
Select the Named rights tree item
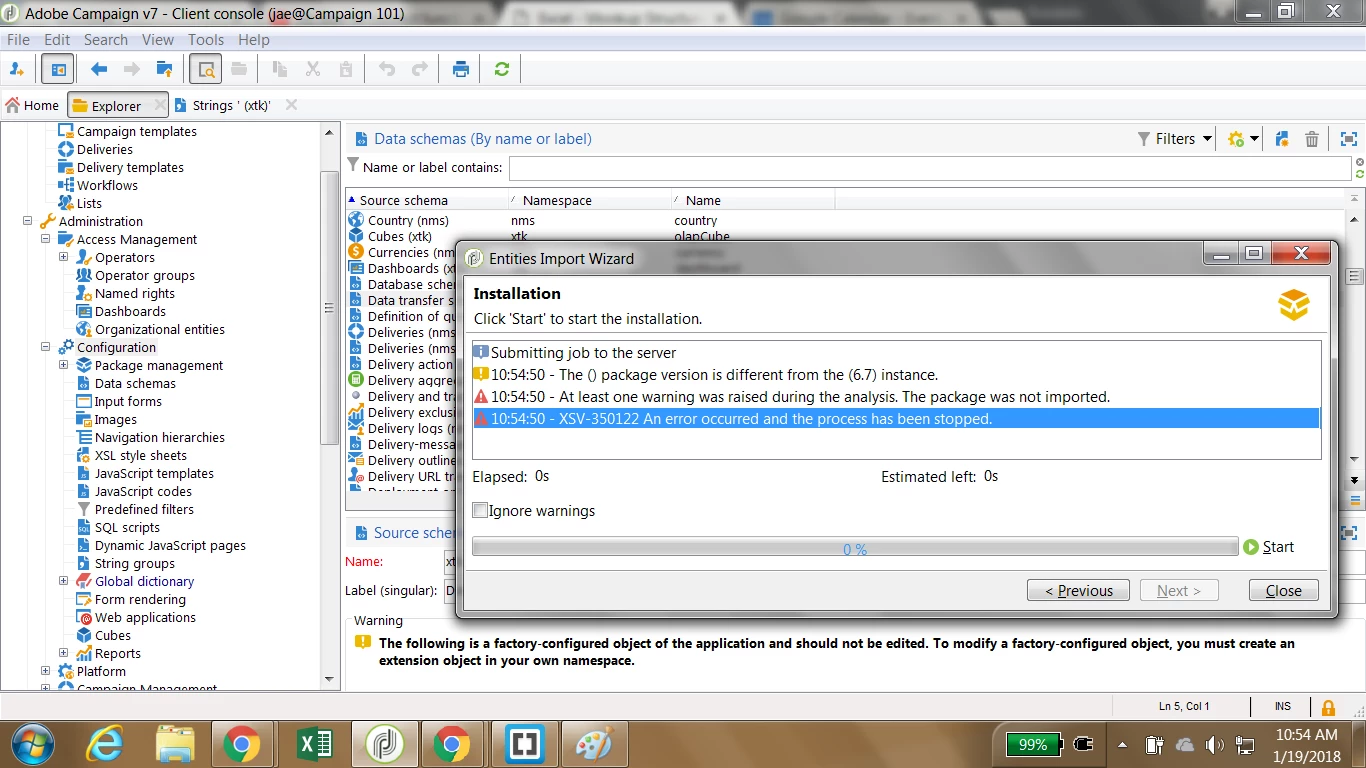click(x=135, y=293)
